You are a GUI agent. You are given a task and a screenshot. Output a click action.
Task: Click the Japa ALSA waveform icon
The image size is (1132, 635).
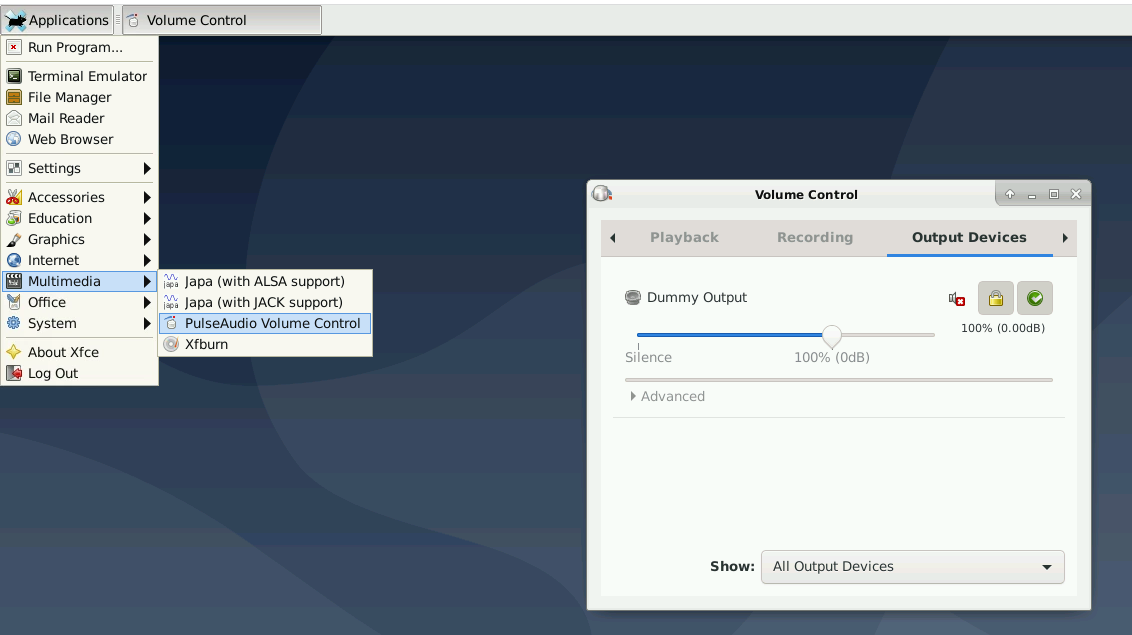point(171,281)
